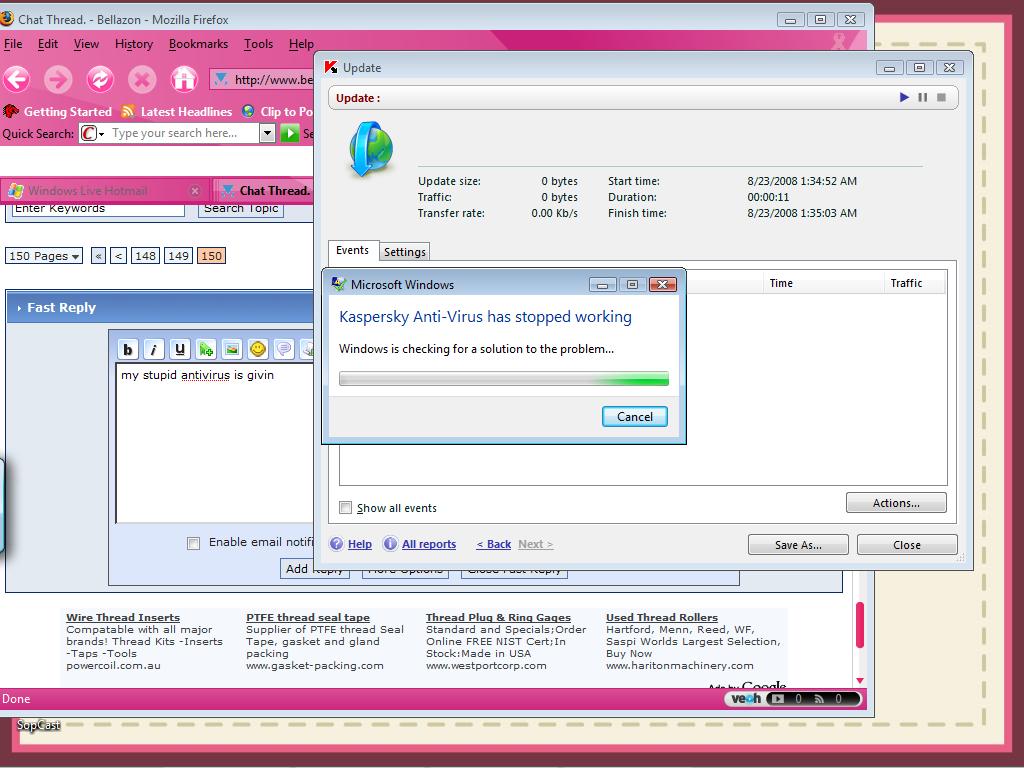Click the < Back link in Update window
Viewport: 1024px width, 768px height.
[494, 544]
